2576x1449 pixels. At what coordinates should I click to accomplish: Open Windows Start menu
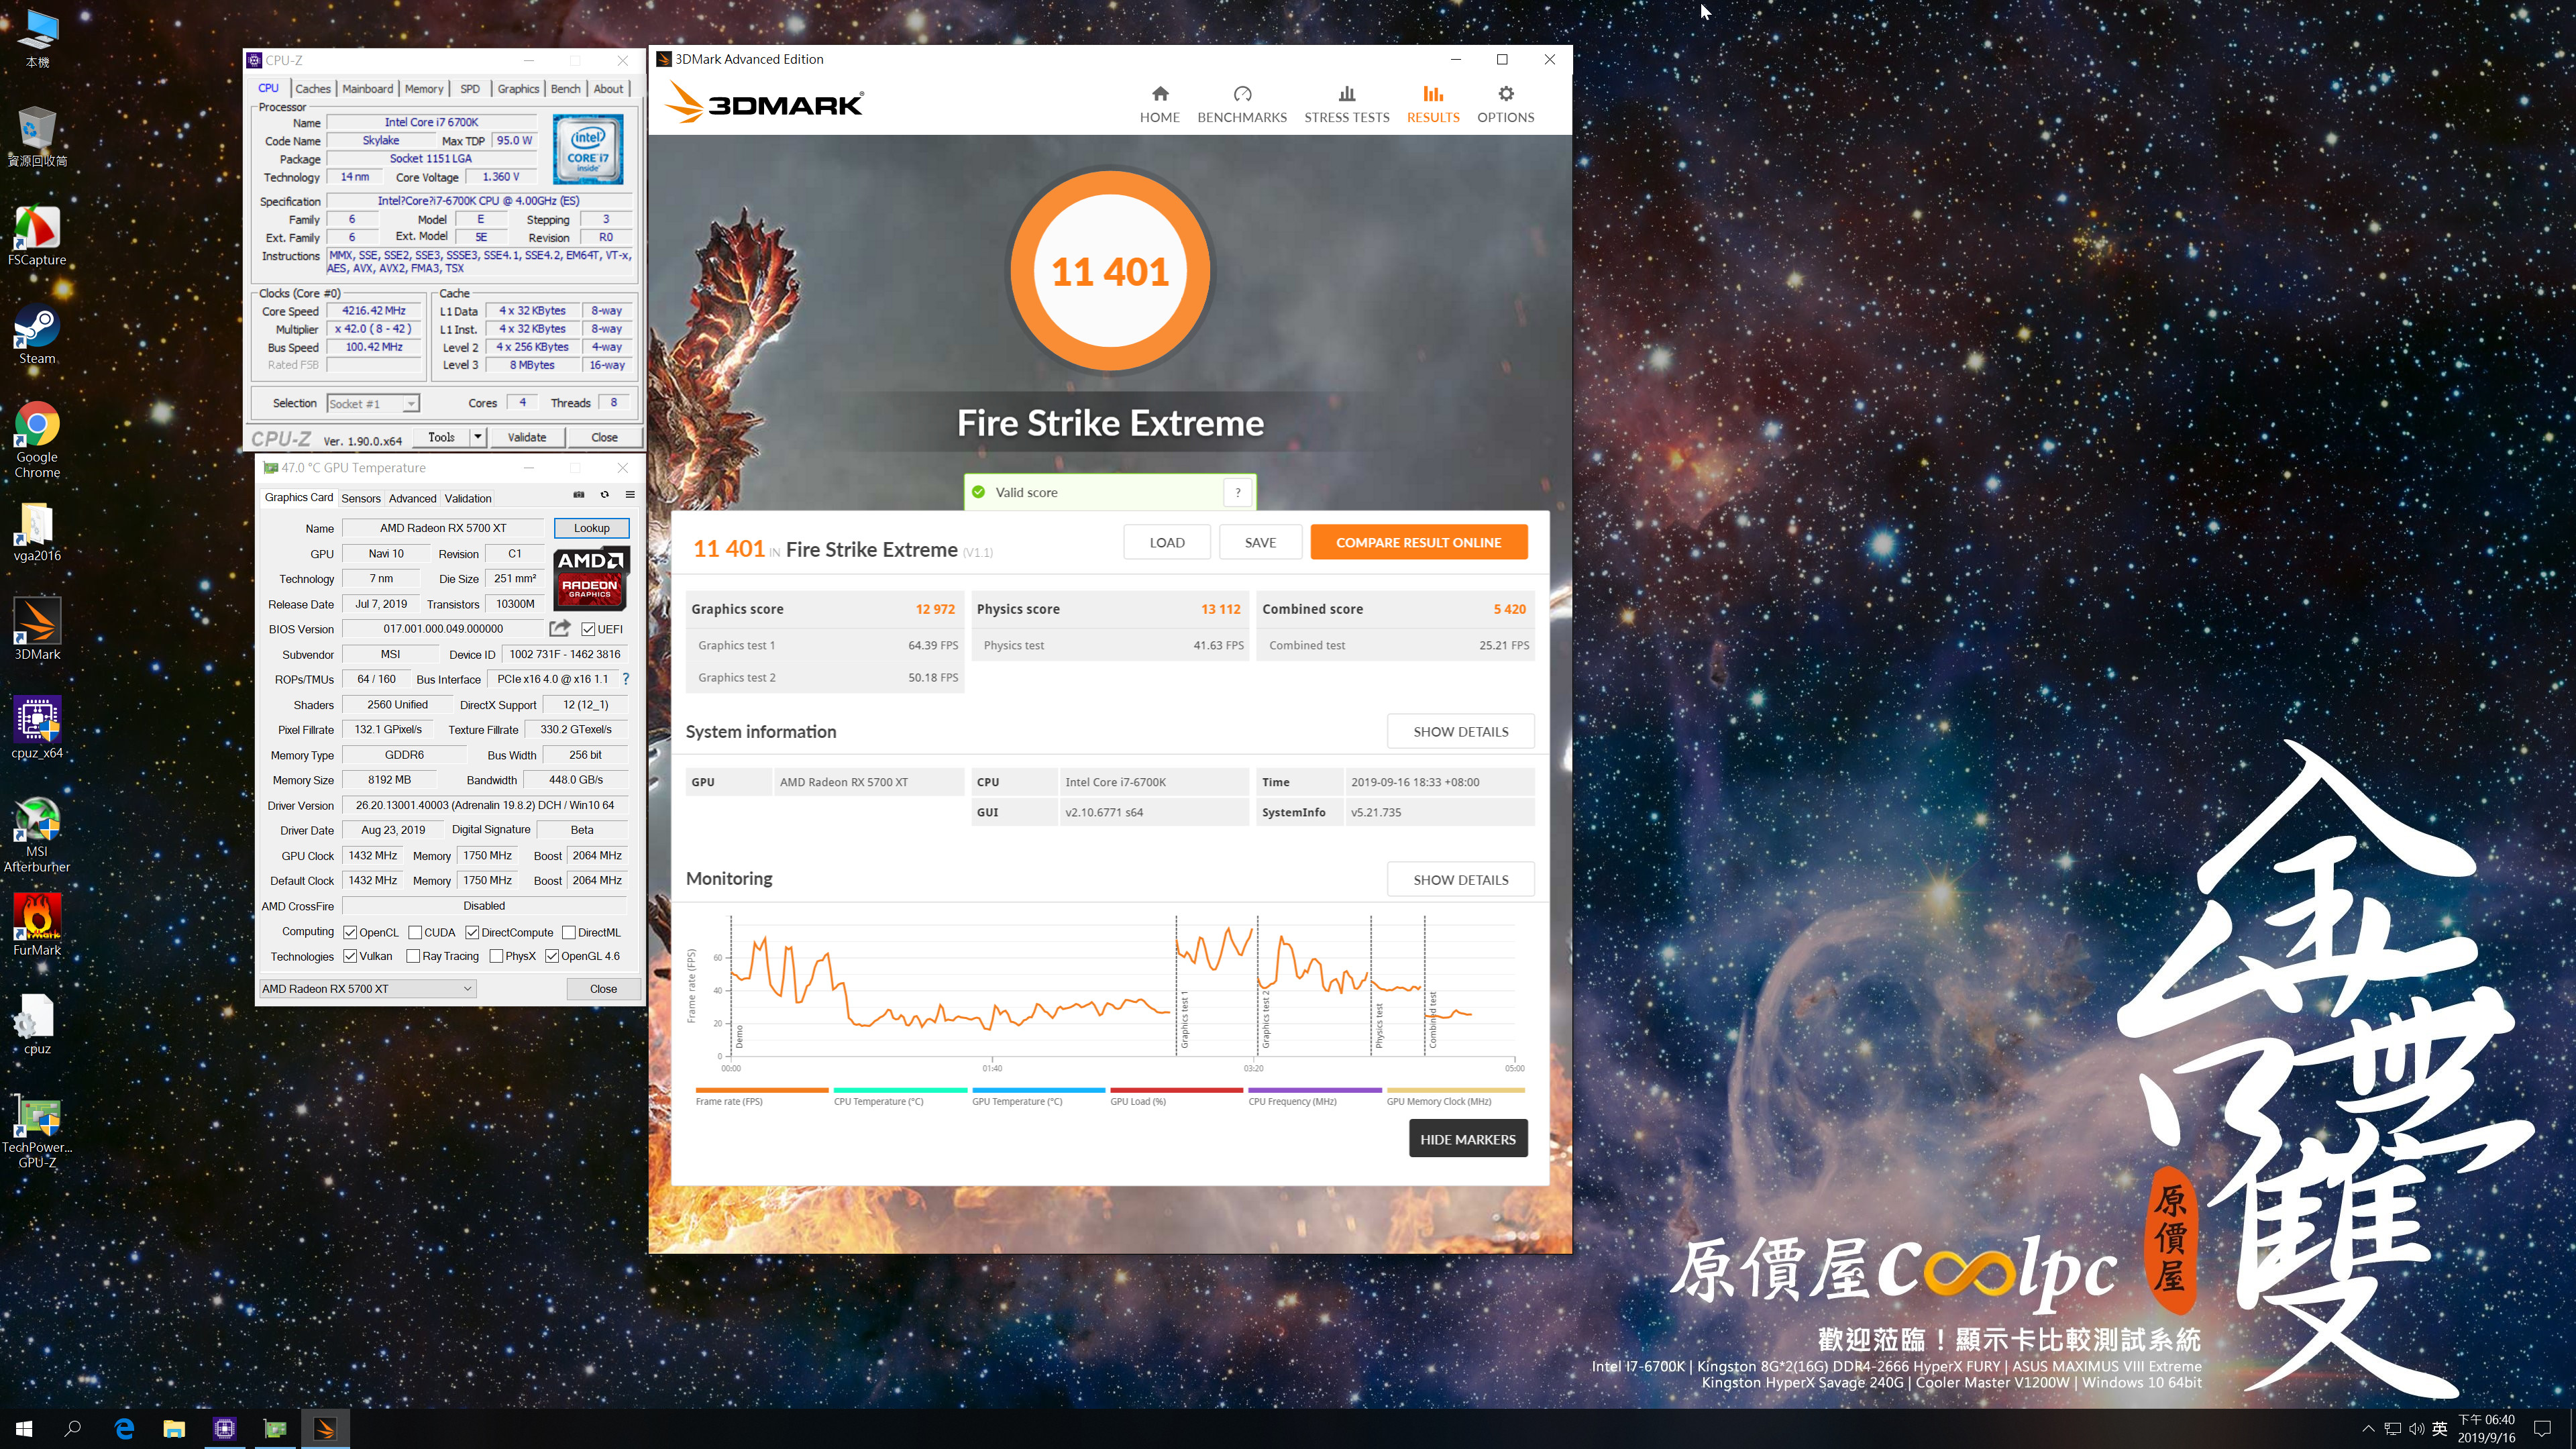tap(24, 1429)
